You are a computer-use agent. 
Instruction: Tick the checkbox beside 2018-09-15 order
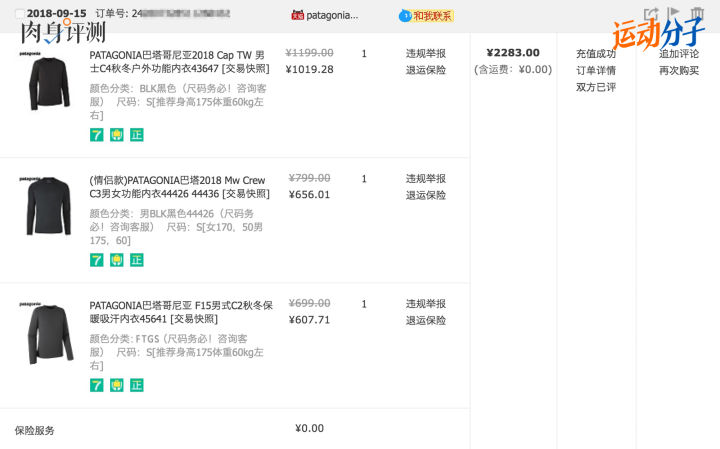point(19,14)
